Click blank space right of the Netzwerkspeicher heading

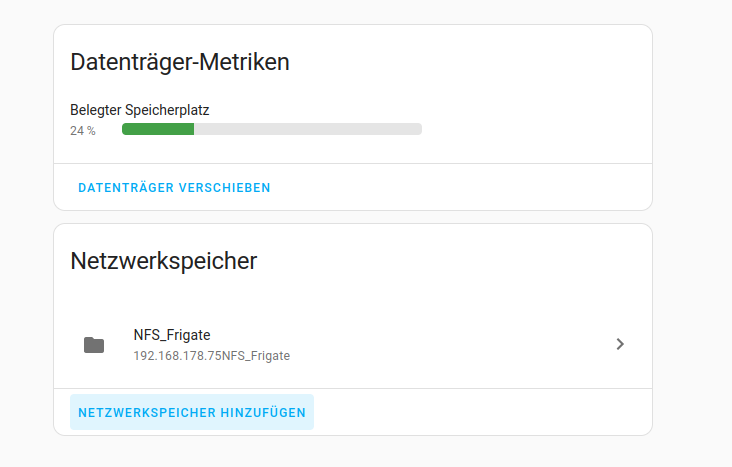coord(450,261)
